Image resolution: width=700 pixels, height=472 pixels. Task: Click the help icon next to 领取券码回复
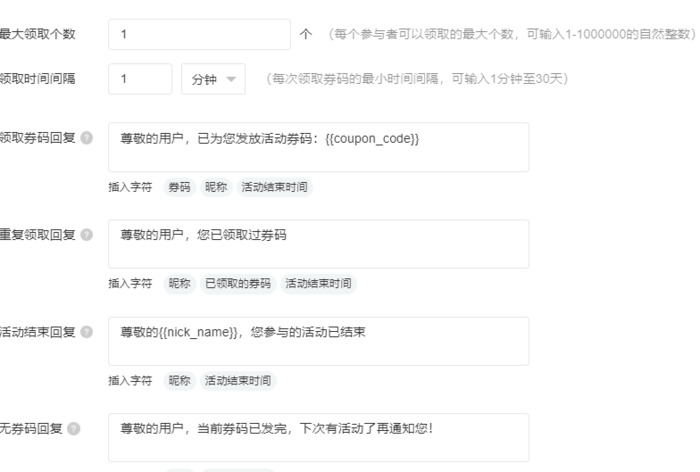point(87,138)
